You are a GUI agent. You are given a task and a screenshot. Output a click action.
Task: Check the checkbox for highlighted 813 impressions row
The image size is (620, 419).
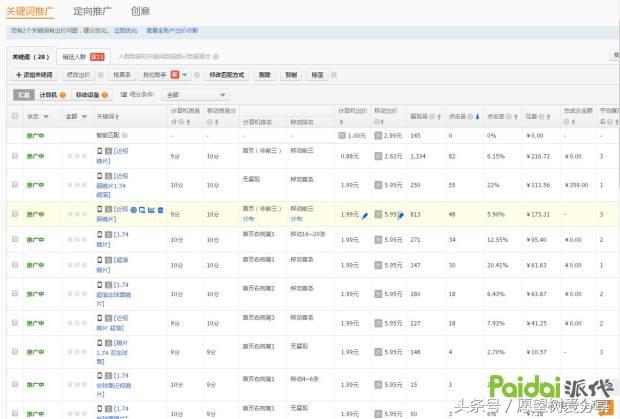click(x=14, y=214)
